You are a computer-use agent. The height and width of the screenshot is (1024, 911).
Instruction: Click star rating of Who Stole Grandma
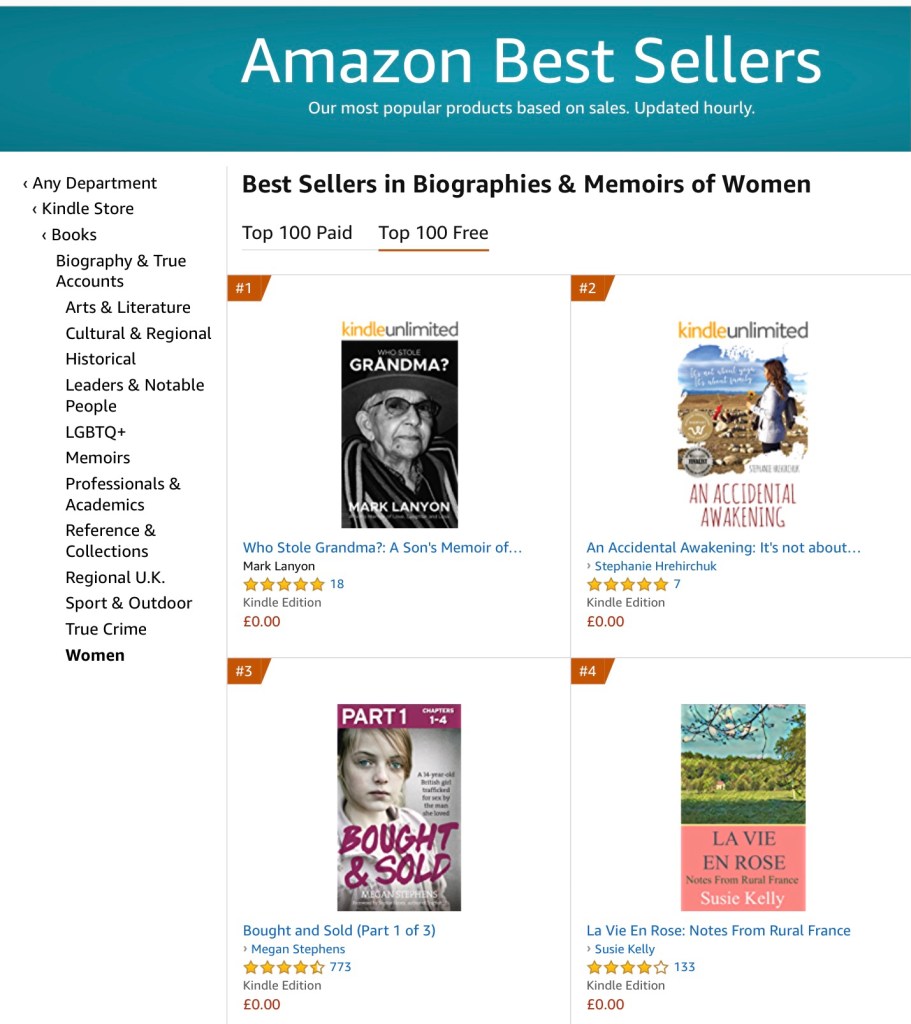coord(284,585)
